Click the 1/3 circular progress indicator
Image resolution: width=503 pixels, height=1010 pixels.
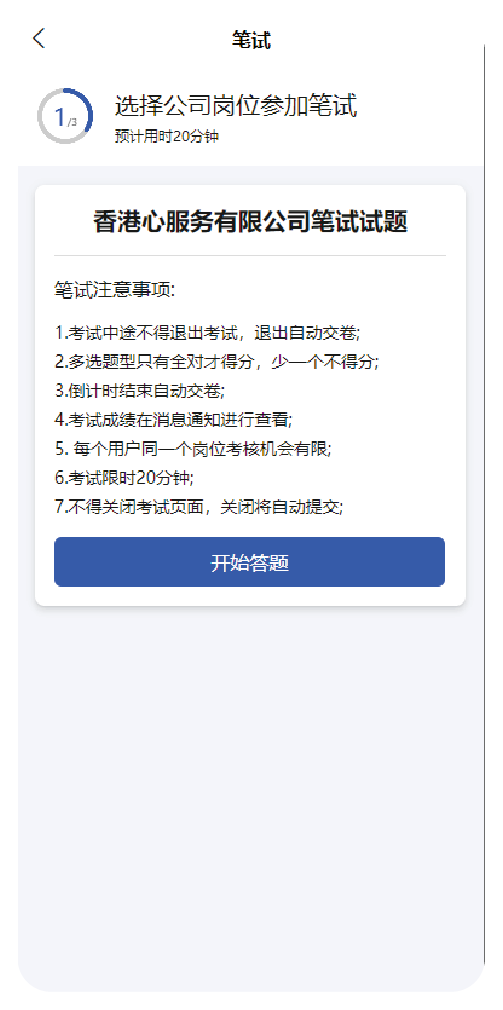(65, 117)
